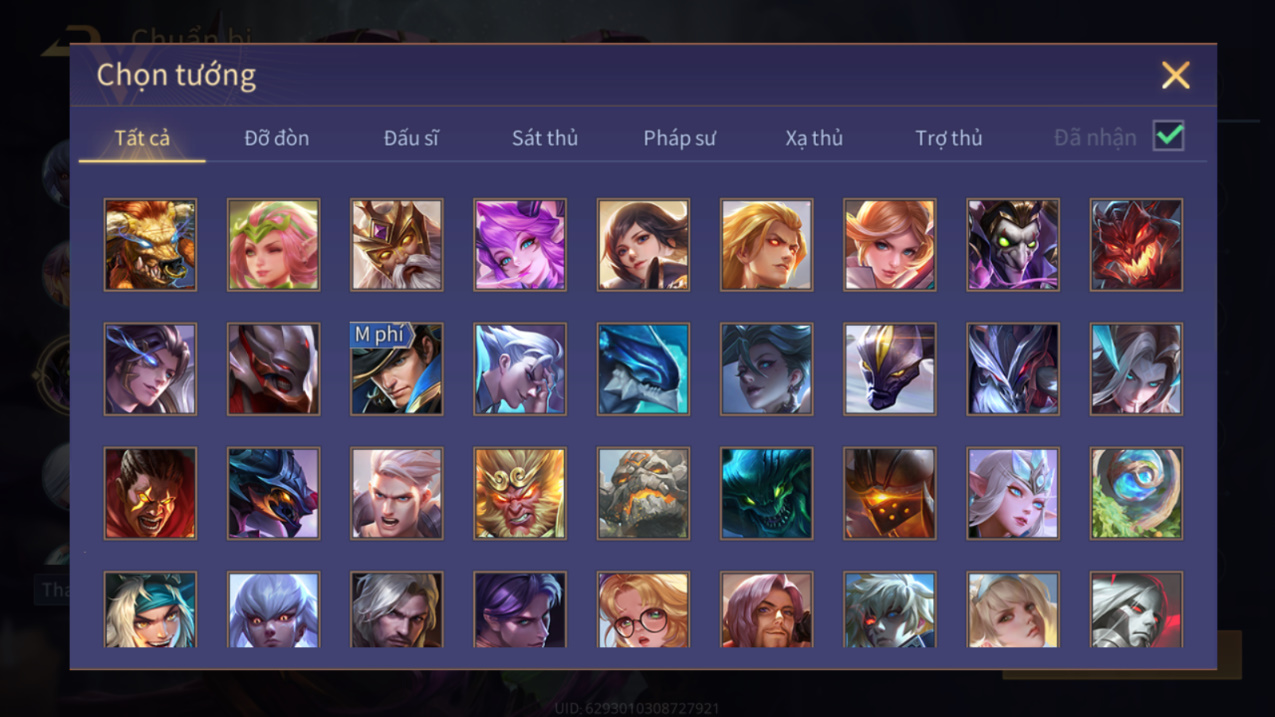Switch to the 'Đỡ đòn' tab
The image size is (1275, 717).
[x=277, y=138]
